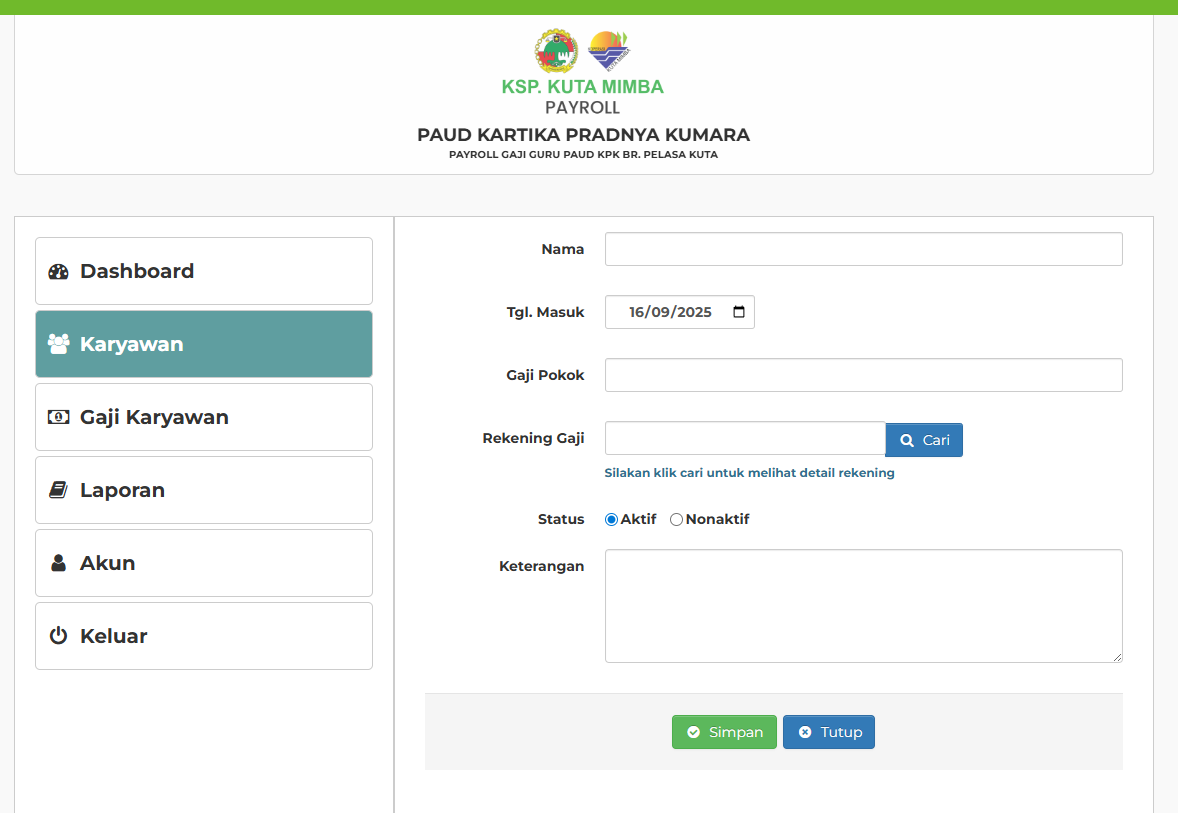Click the Dashboard gauge icon

(58, 271)
